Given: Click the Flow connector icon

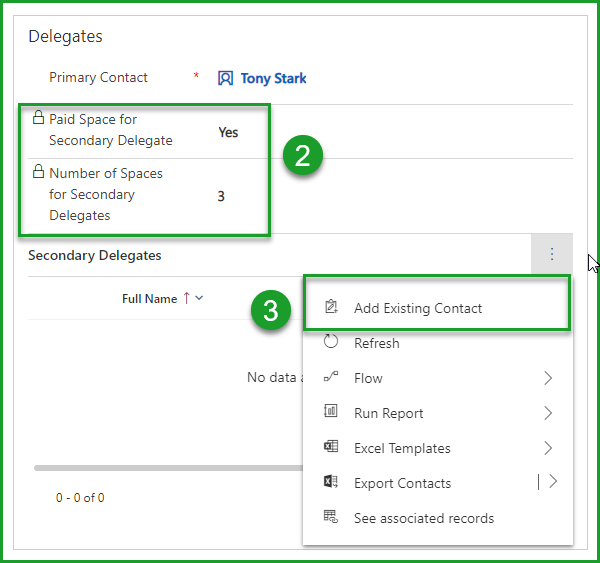Looking at the screenshot, I should (331, 377).
